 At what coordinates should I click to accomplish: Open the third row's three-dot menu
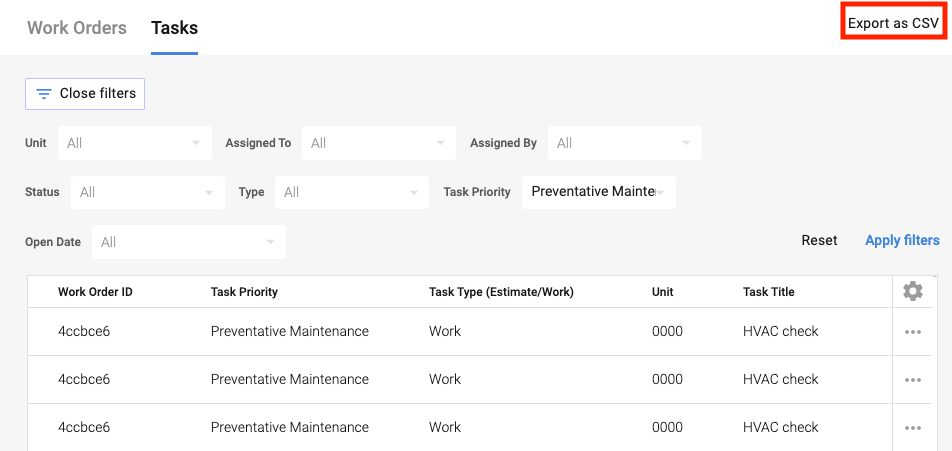click(x=912, y=428)
